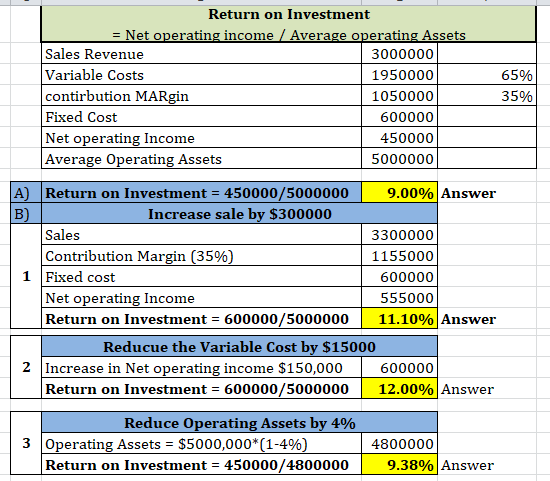The width and height of the screenshot is (550, 481).
Task: Select the Variable Costs value 1950000
Action: pyautogui.click(x=400, y=74)
